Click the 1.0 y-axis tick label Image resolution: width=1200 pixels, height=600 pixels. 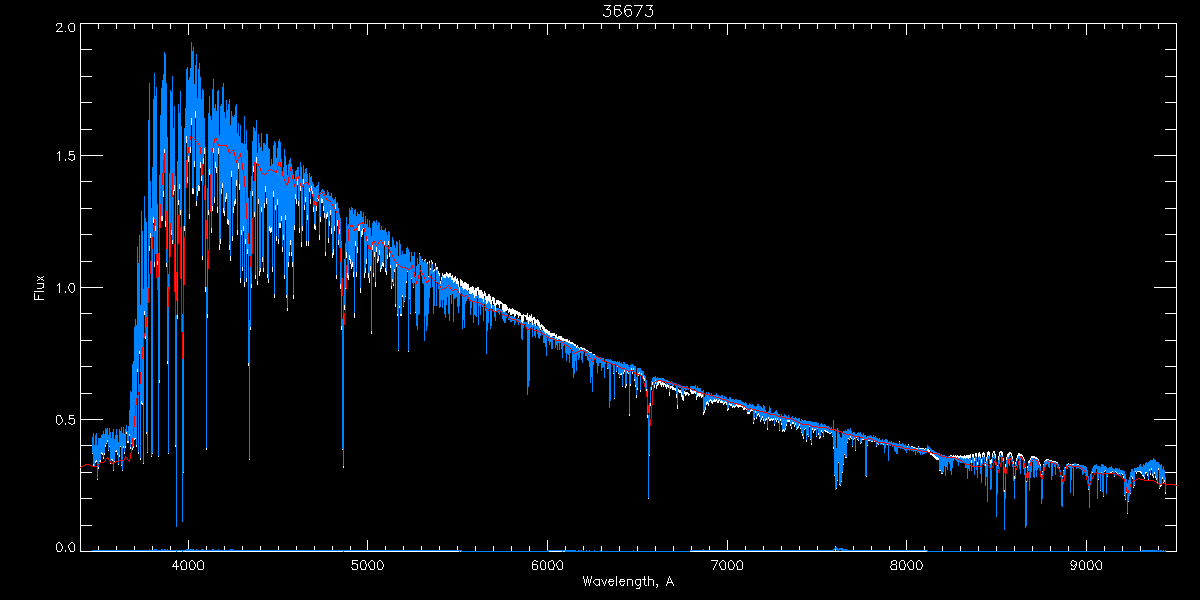point(66,288)
